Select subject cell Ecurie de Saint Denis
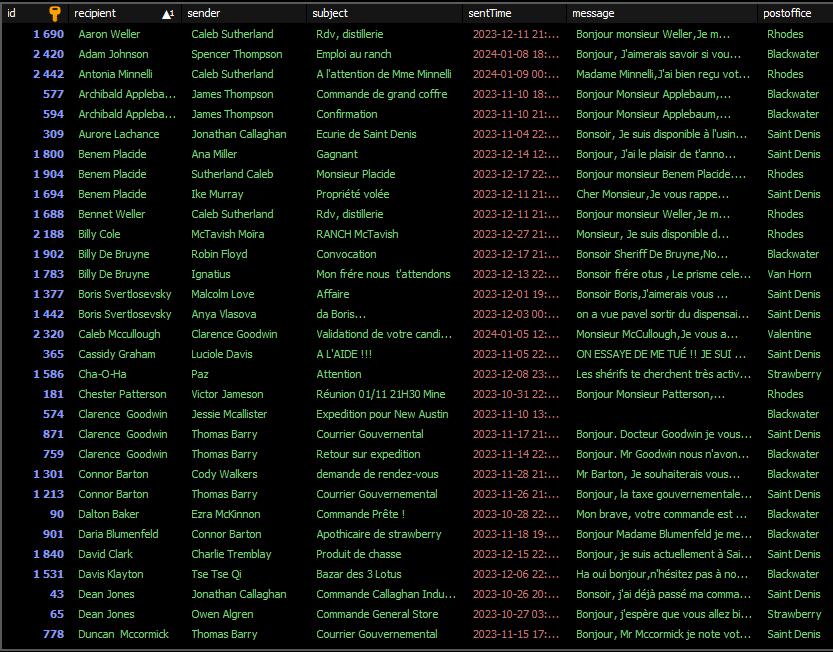 pos(367,134)
